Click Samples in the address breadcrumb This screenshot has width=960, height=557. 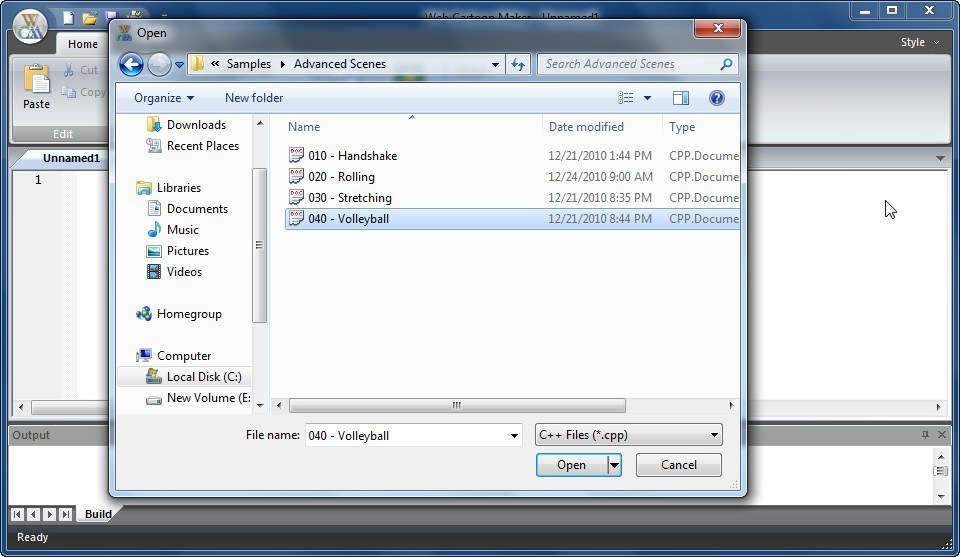(x=249, y=64)
